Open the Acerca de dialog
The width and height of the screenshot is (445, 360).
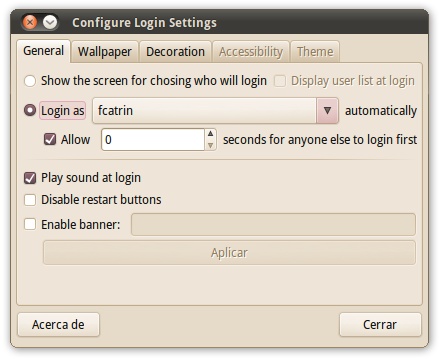[58, 324]
